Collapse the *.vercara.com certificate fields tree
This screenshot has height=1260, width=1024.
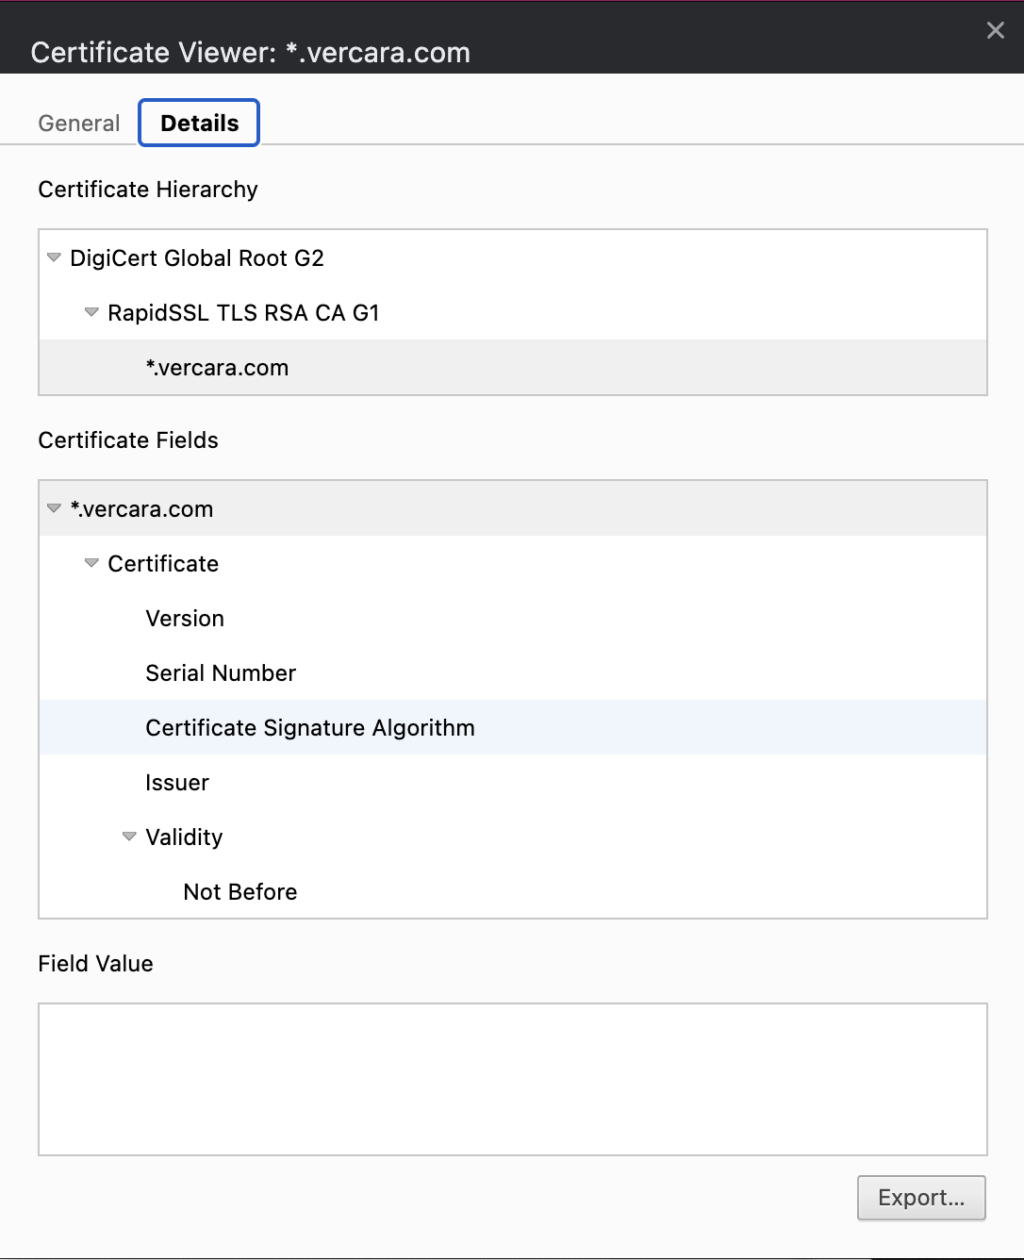(x=53, y=508)
